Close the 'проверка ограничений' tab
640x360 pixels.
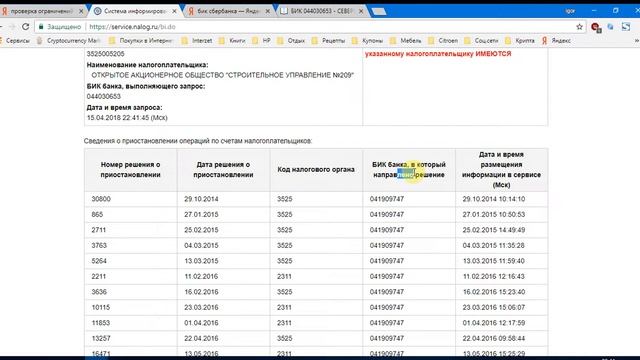coord(81,11)
